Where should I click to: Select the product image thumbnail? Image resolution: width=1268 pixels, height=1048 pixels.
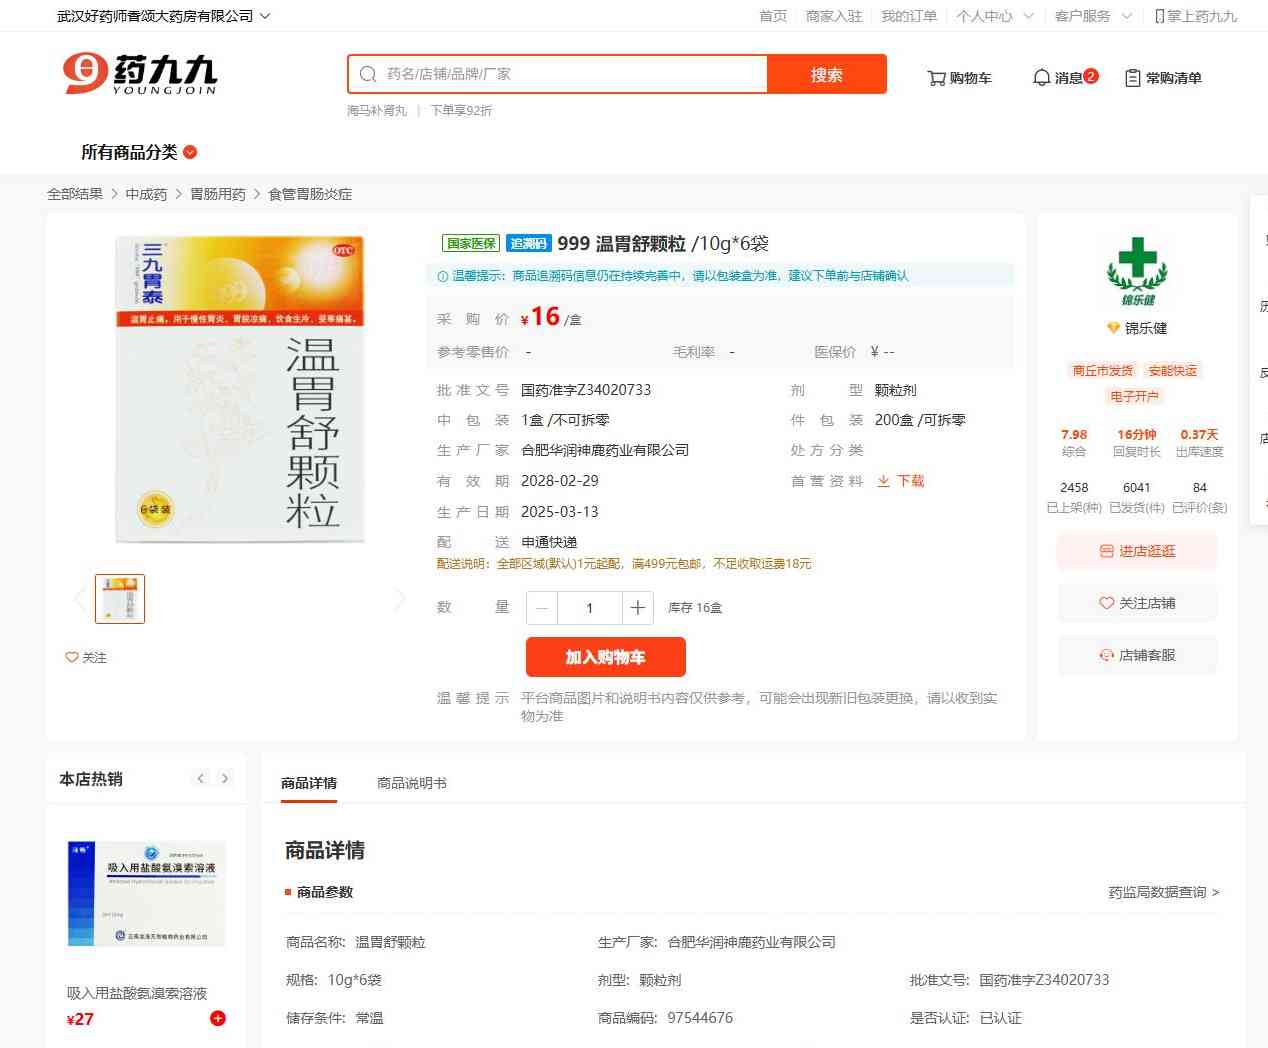[x=120, y=599]
